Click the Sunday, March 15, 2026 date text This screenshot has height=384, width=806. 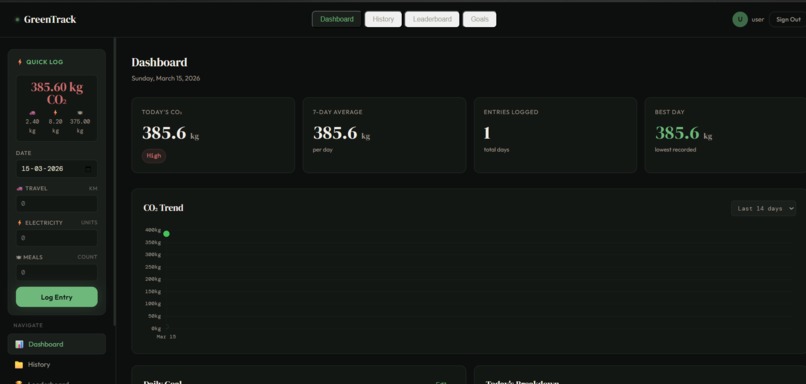[x=166, y=79]
